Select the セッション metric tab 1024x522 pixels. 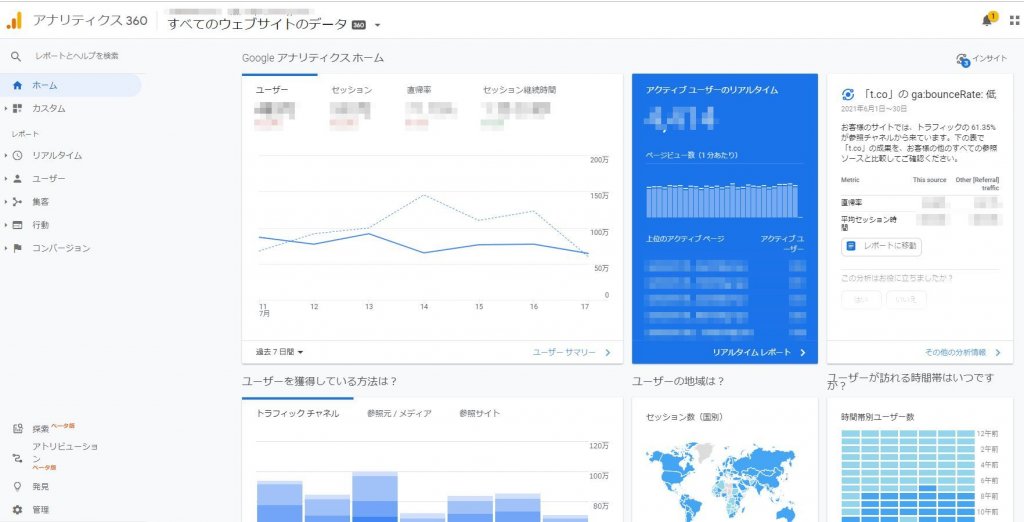(x=351, y=90)
